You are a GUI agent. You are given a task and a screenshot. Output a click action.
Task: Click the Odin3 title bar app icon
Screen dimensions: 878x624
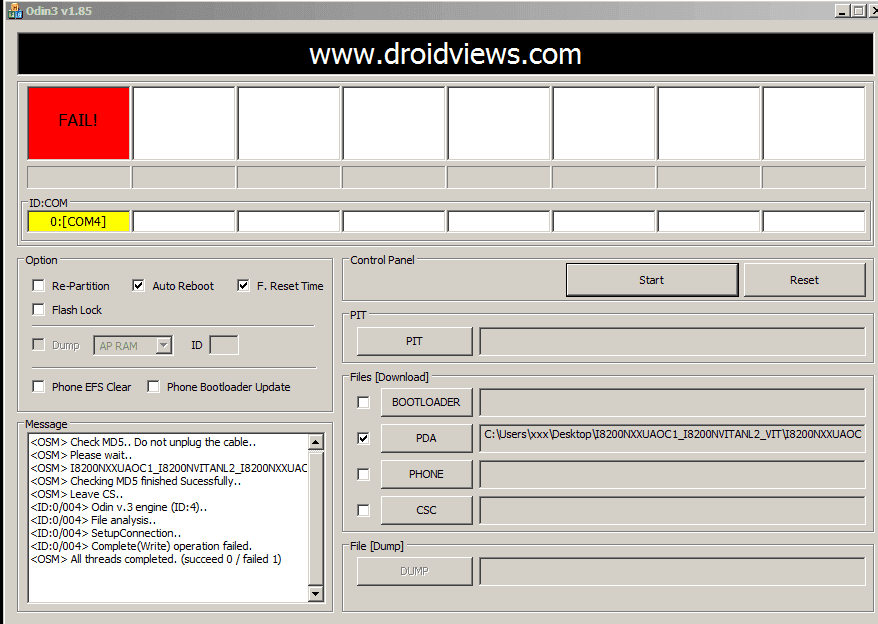point(15,11)
